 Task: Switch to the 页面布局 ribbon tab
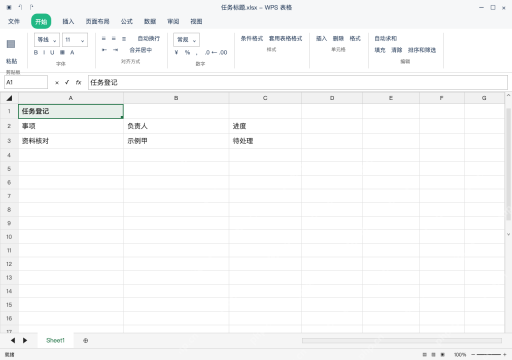97,21
